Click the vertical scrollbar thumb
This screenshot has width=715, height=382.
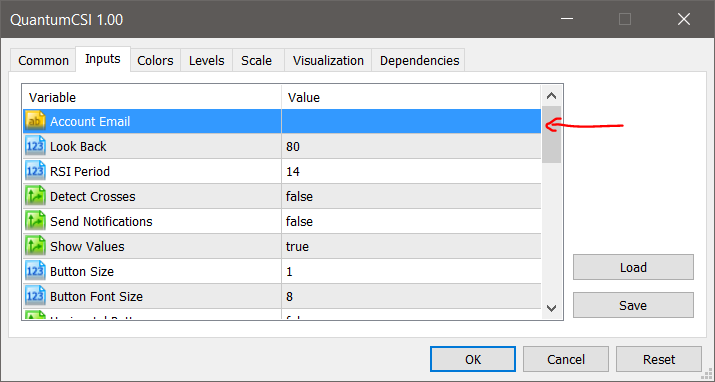(551, 134)
